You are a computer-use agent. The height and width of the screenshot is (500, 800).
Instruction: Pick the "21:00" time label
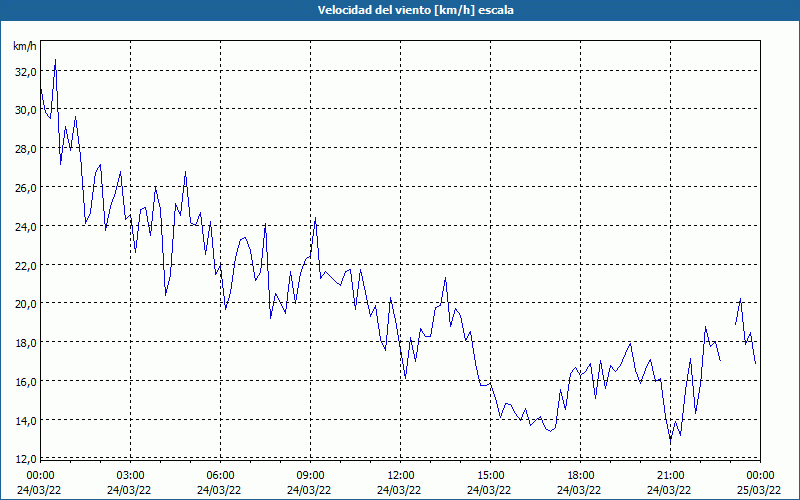(x=670, y=476)
